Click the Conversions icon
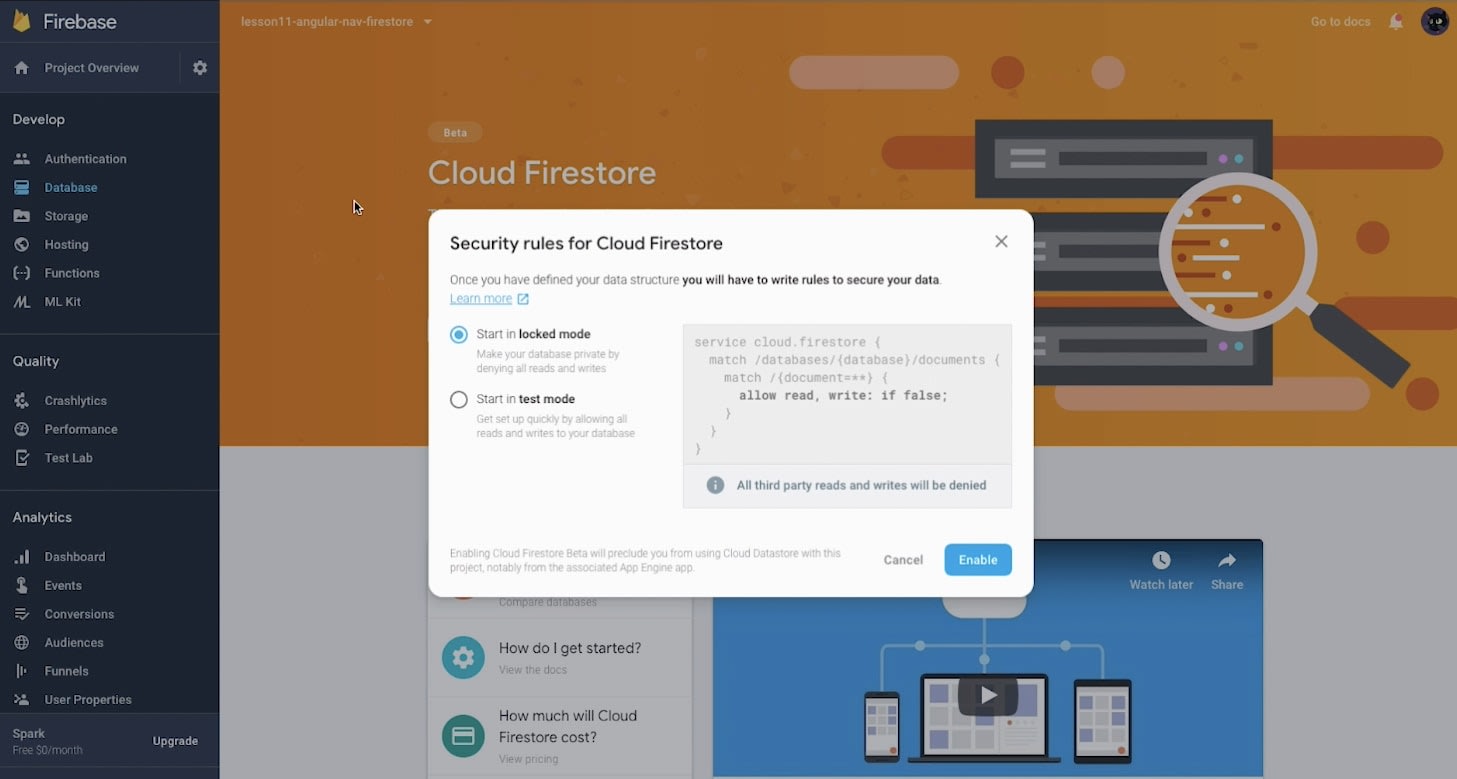Screen dimensions: 1457x779 click(x=22, y=614)
